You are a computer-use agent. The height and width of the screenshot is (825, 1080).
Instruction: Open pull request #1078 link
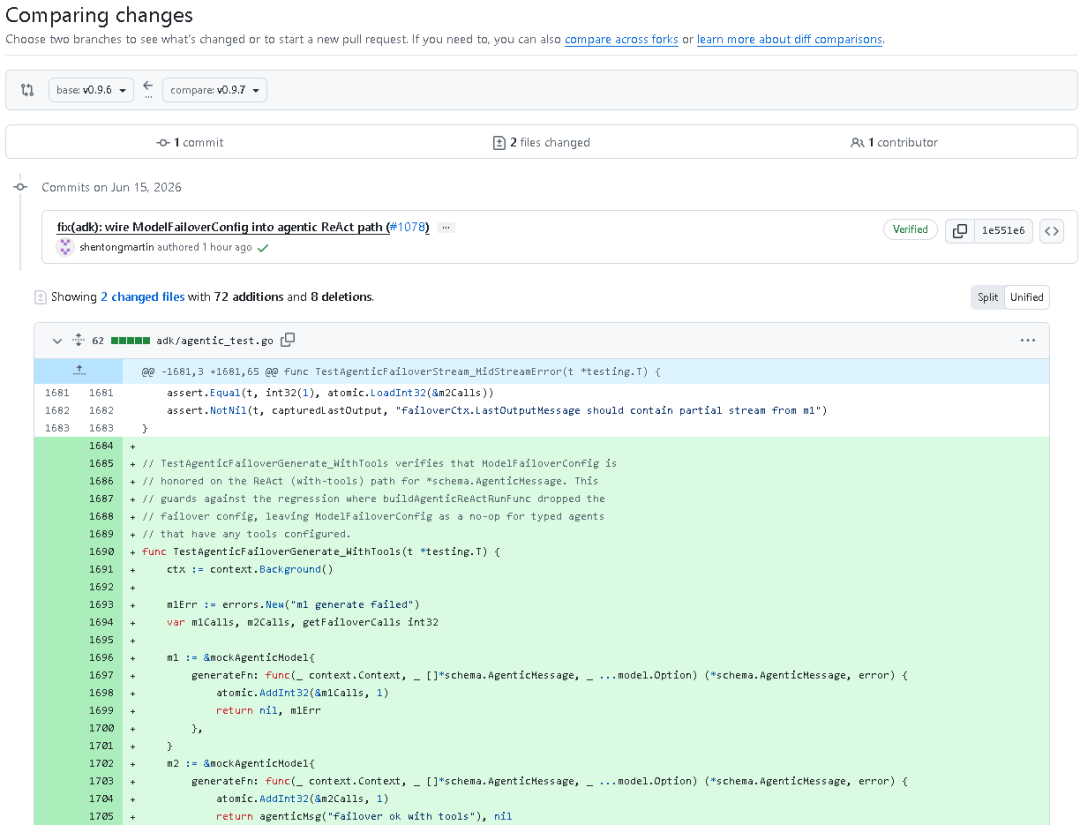point(407,227)
